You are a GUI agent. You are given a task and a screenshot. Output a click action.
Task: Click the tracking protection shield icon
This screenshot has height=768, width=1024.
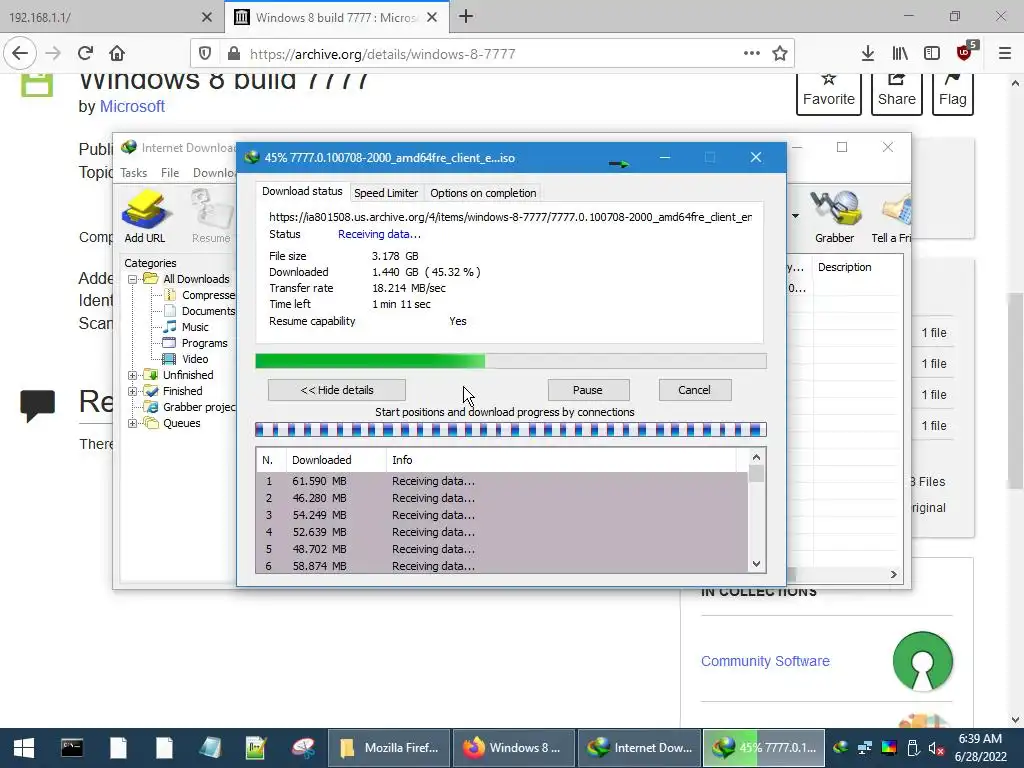point(204,54)
